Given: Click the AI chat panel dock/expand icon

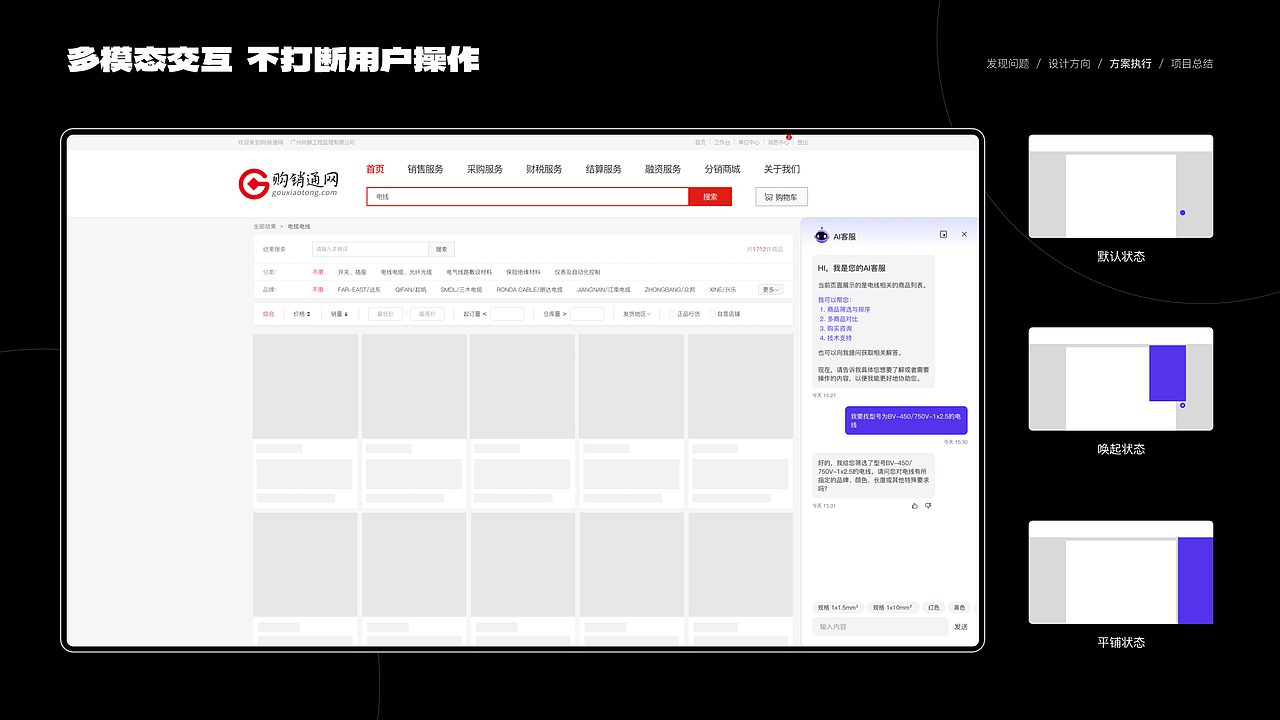Looking at the screenshot, I should pyautogui.click(x=943, y=234).
